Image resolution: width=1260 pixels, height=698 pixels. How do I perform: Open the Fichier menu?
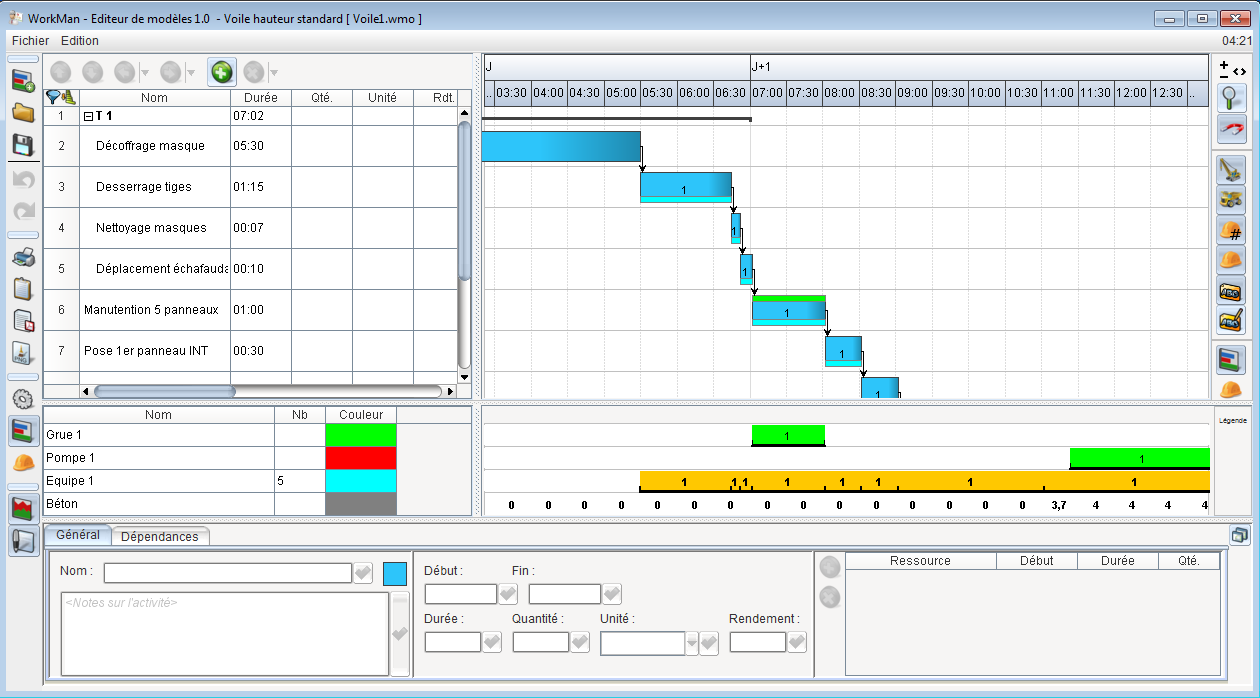coord(29,41)
